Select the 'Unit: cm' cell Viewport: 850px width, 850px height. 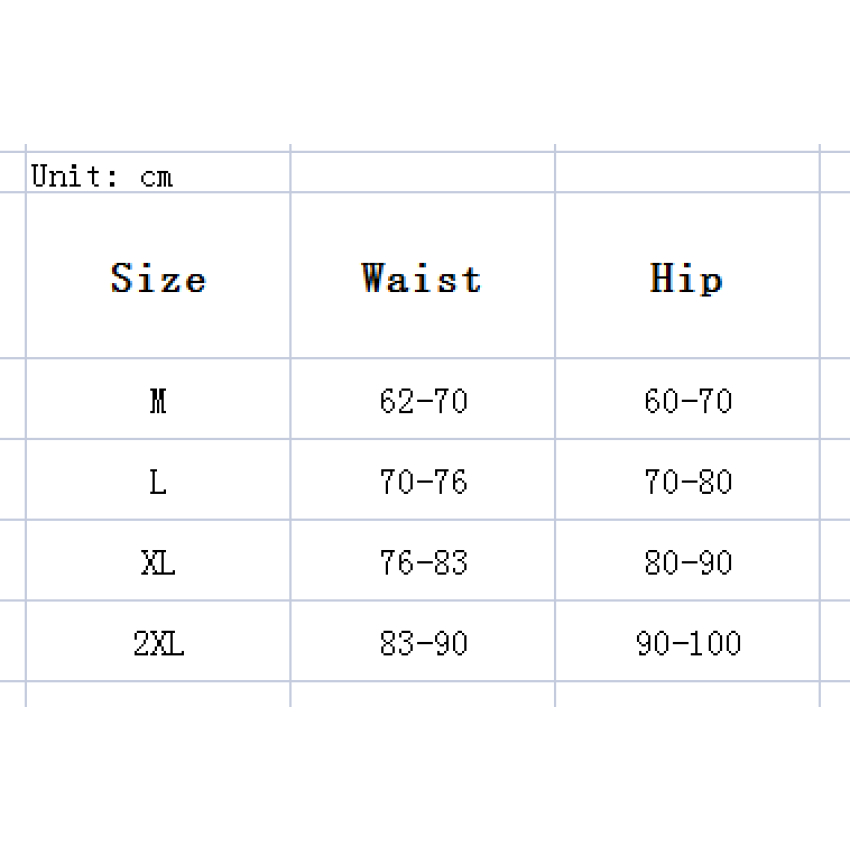click(x=158, y=172)
